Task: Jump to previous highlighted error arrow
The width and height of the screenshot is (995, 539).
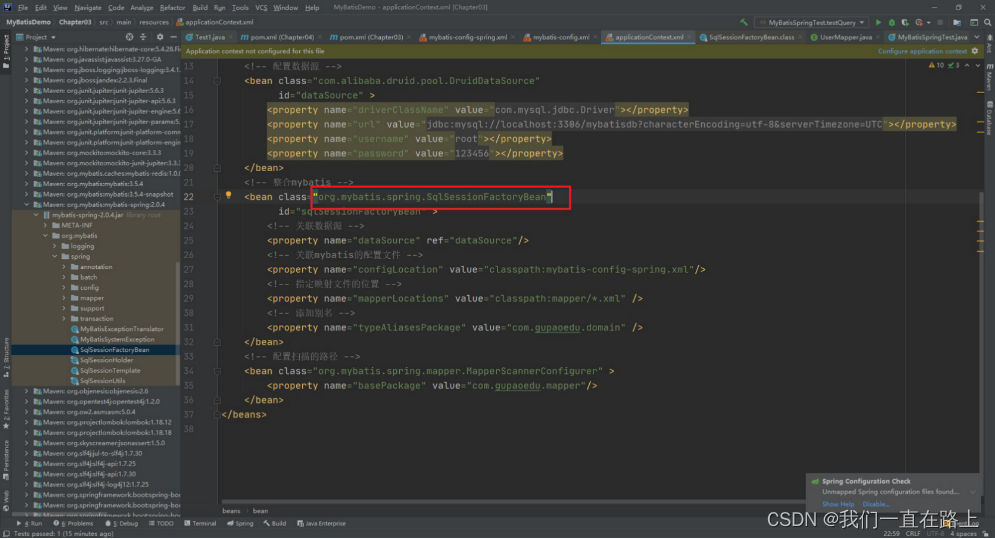Action: [x=967, y=65]
